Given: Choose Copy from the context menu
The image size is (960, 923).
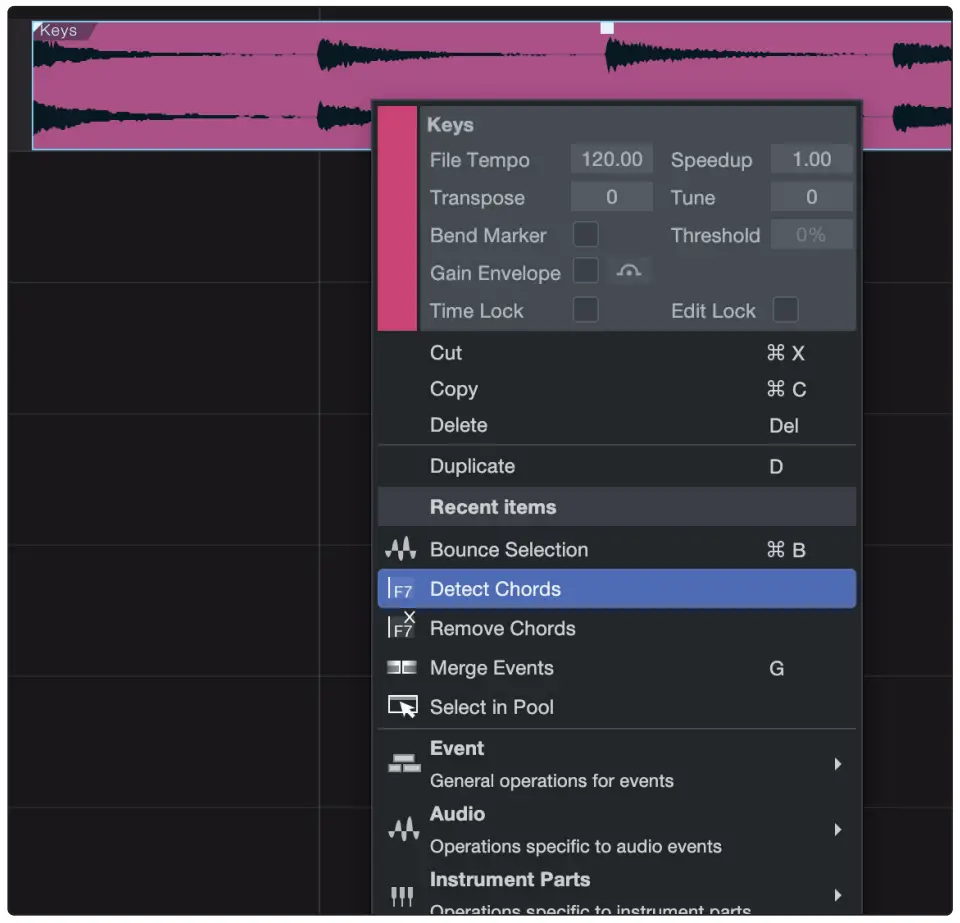Looking at the screenshot, I should pos(617,389).
